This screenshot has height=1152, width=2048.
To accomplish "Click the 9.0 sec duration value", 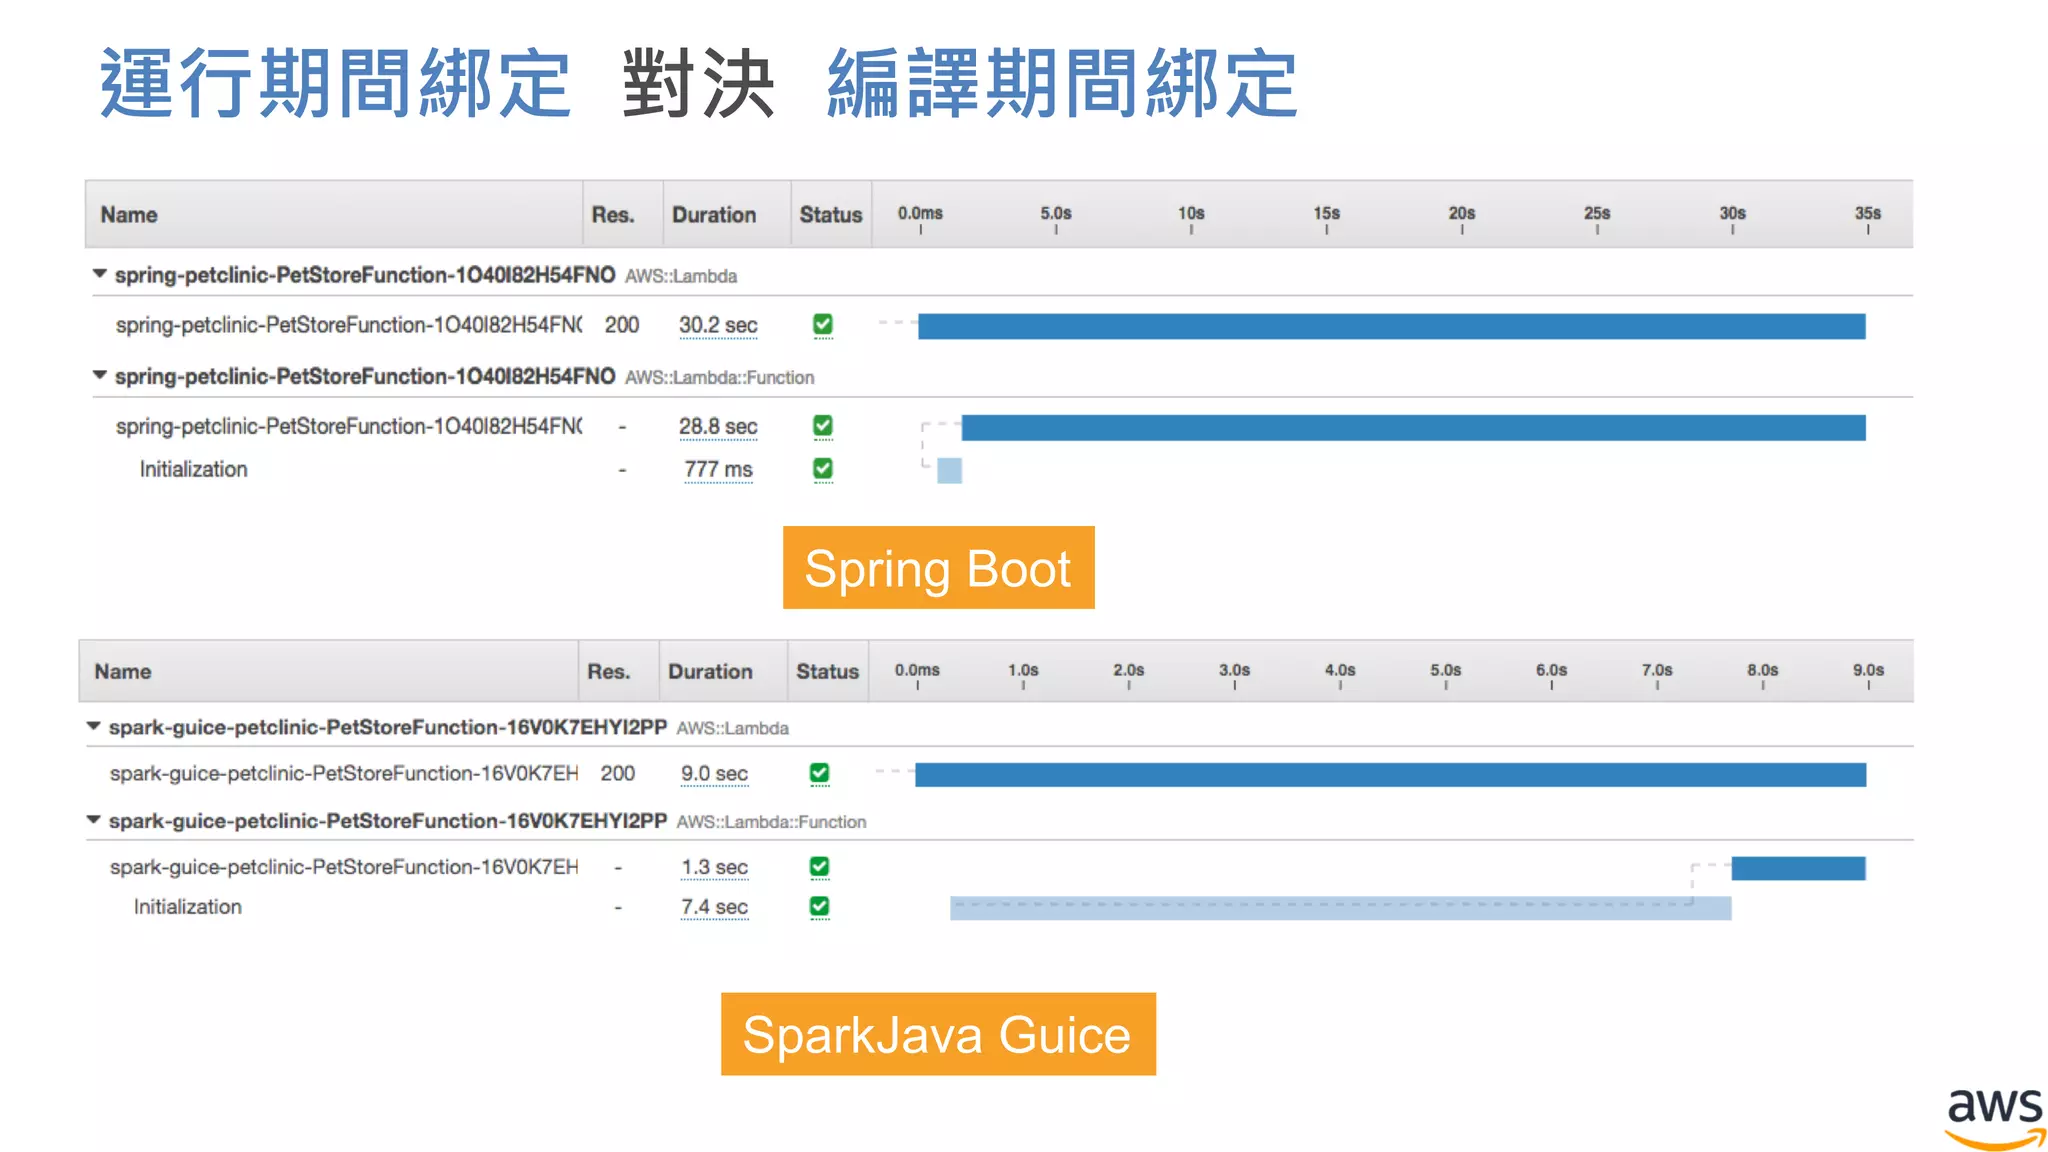I will 714,774.
